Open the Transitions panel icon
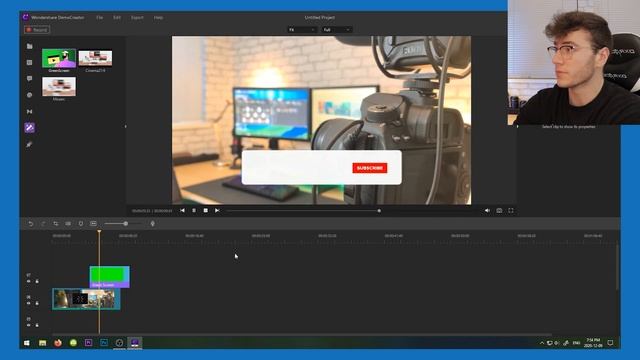 (29, 111)
